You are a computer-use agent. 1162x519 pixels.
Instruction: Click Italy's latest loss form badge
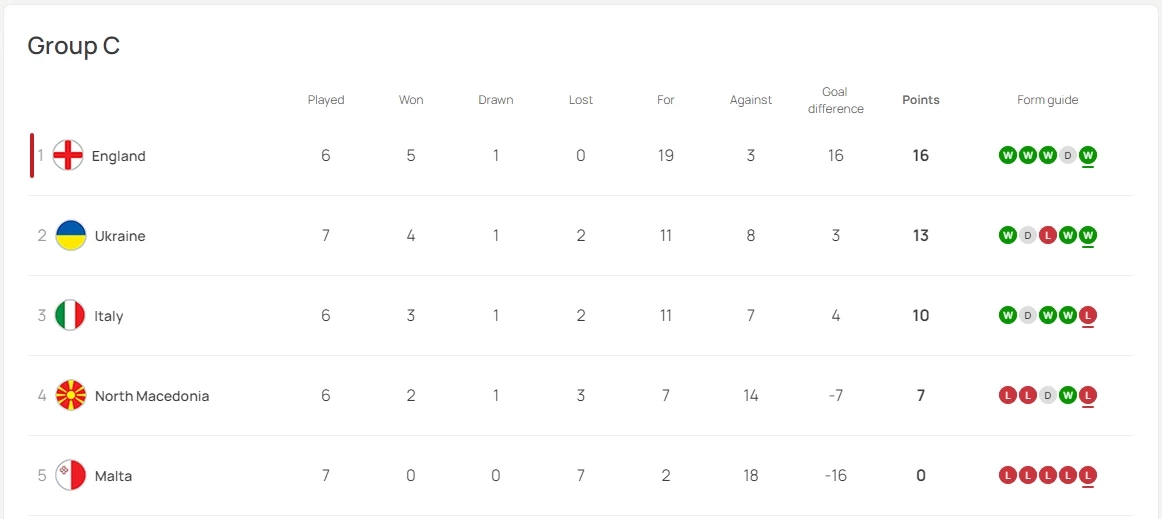point(1088,315)
